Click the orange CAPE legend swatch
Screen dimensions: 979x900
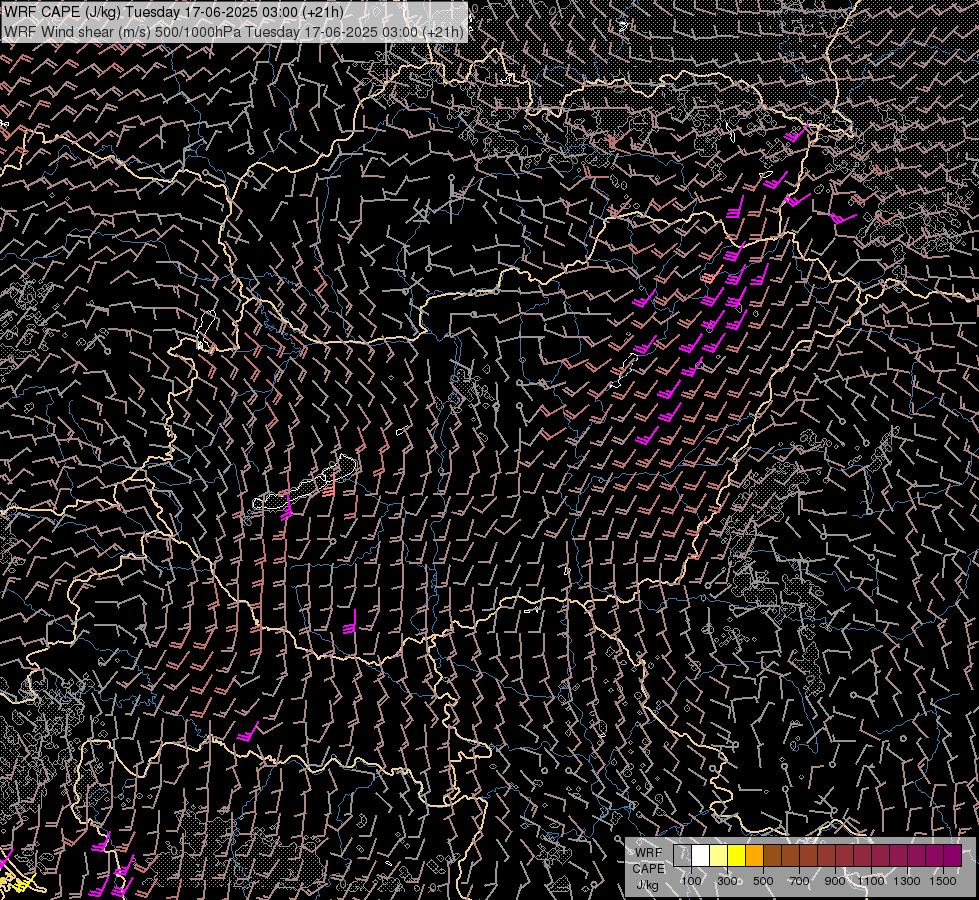click(754, 855)
